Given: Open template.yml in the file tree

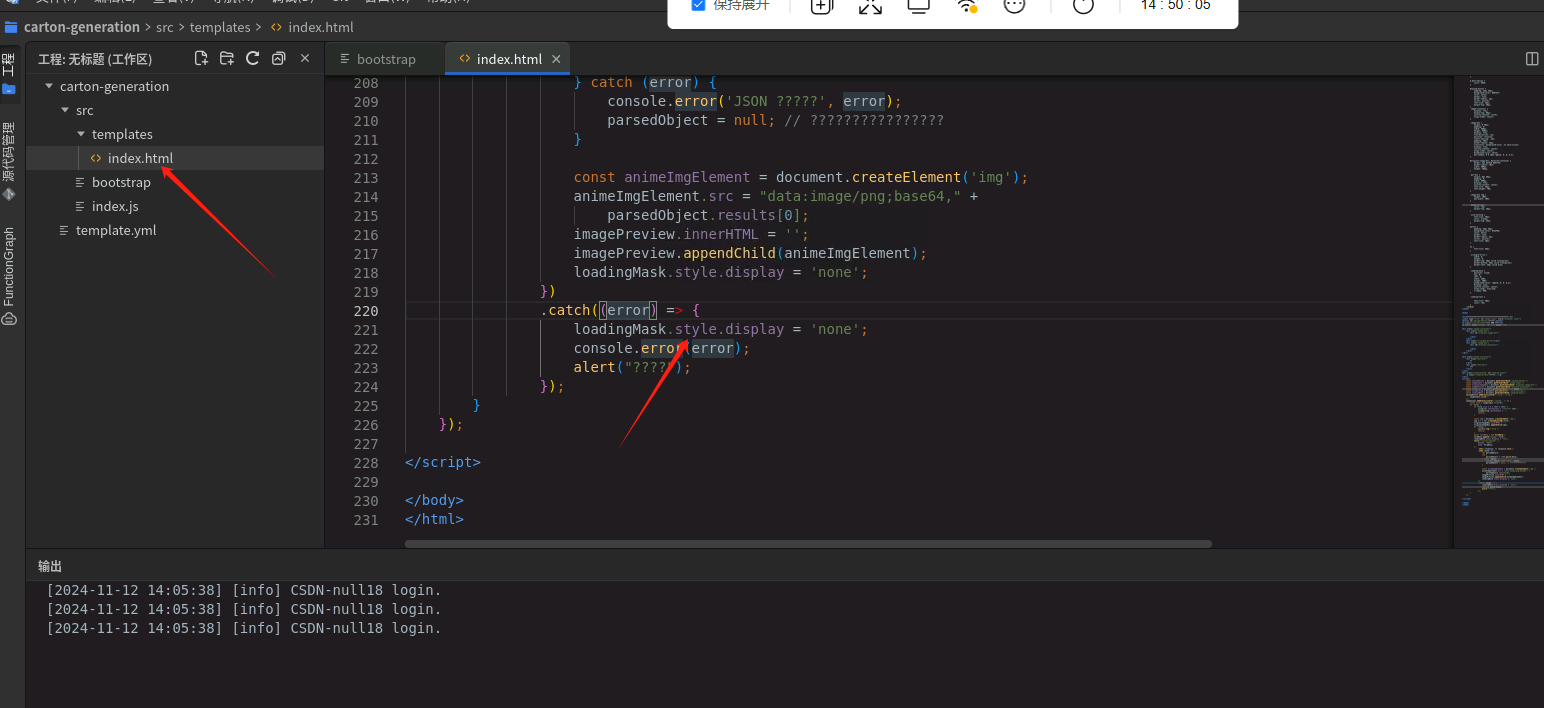Looking at the screenshot, I should 116,231.
